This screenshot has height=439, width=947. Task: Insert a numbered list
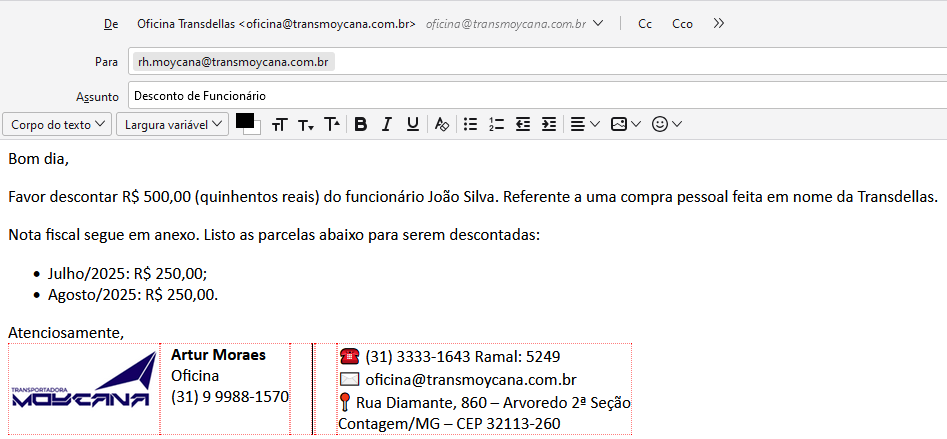496,125
